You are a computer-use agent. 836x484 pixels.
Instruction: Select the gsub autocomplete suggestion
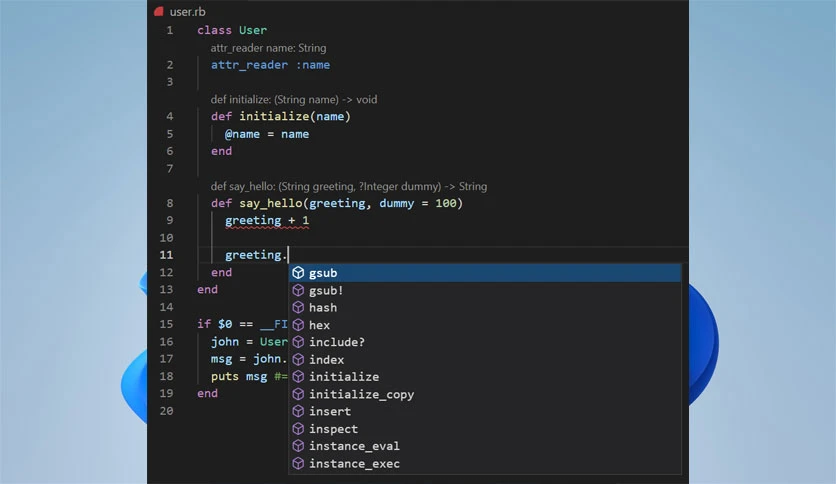(x=485, y=273)
